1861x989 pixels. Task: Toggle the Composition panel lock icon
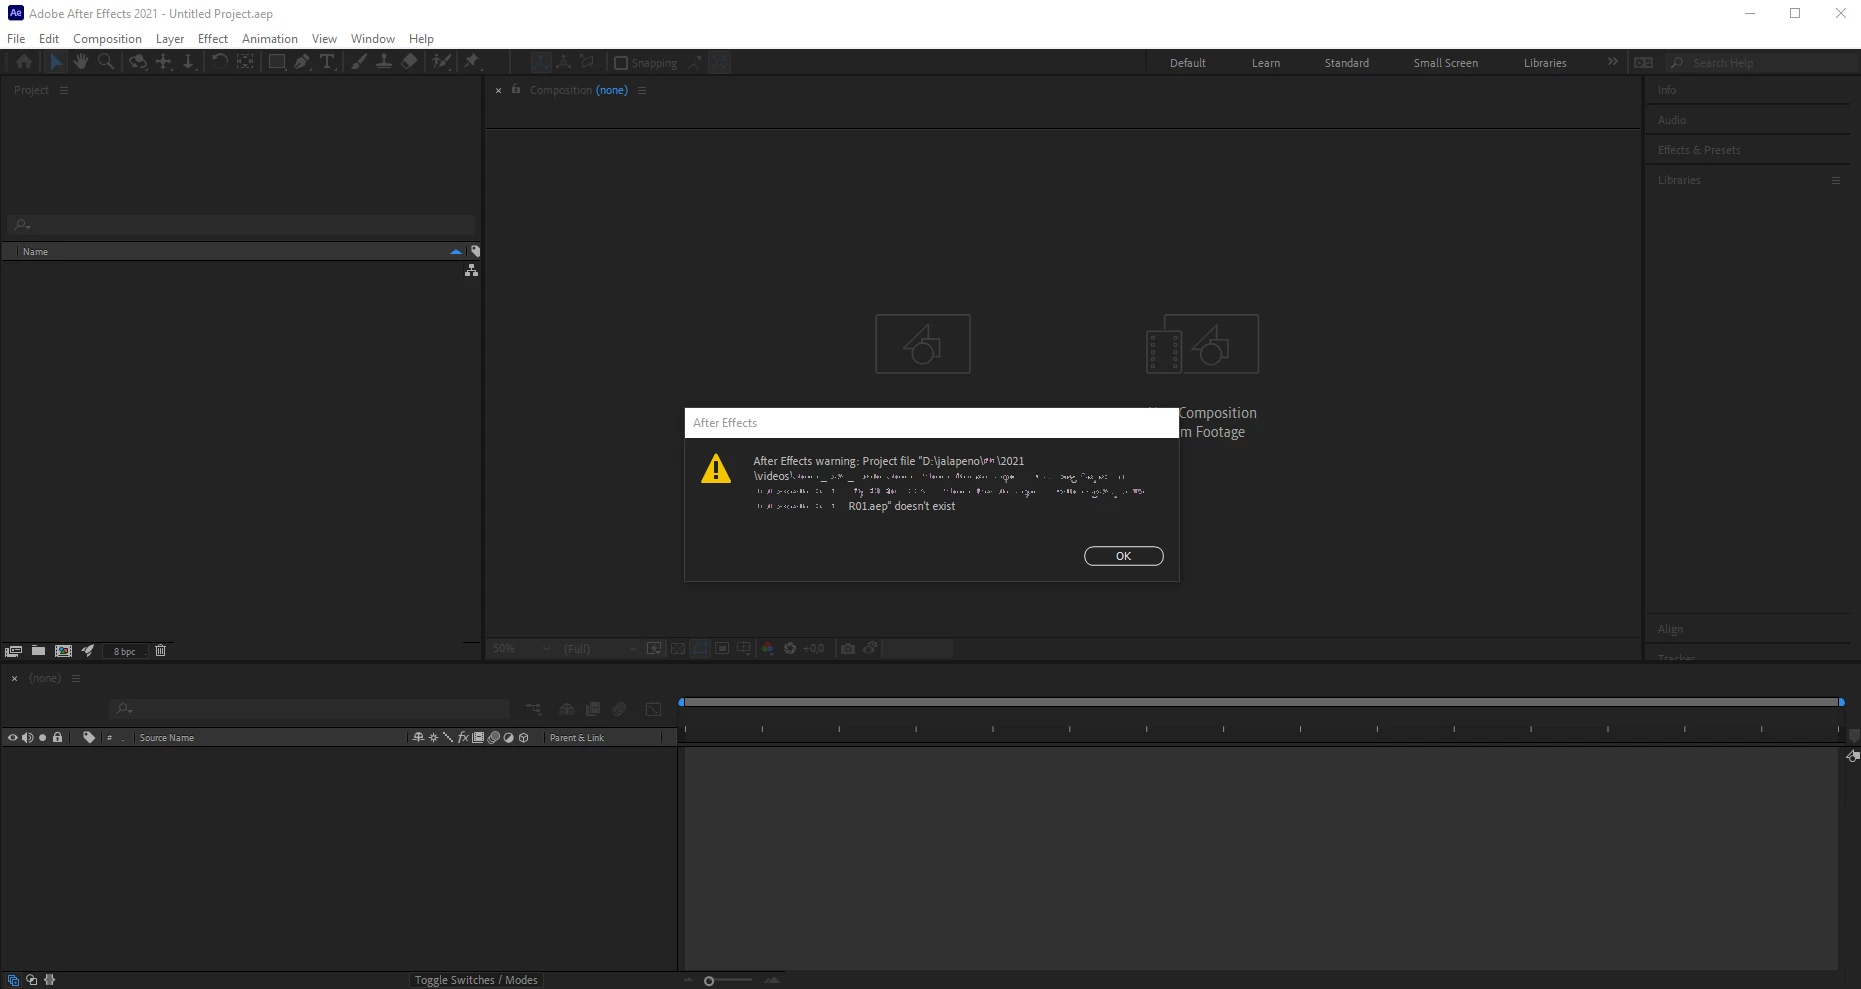pos(516,89)
